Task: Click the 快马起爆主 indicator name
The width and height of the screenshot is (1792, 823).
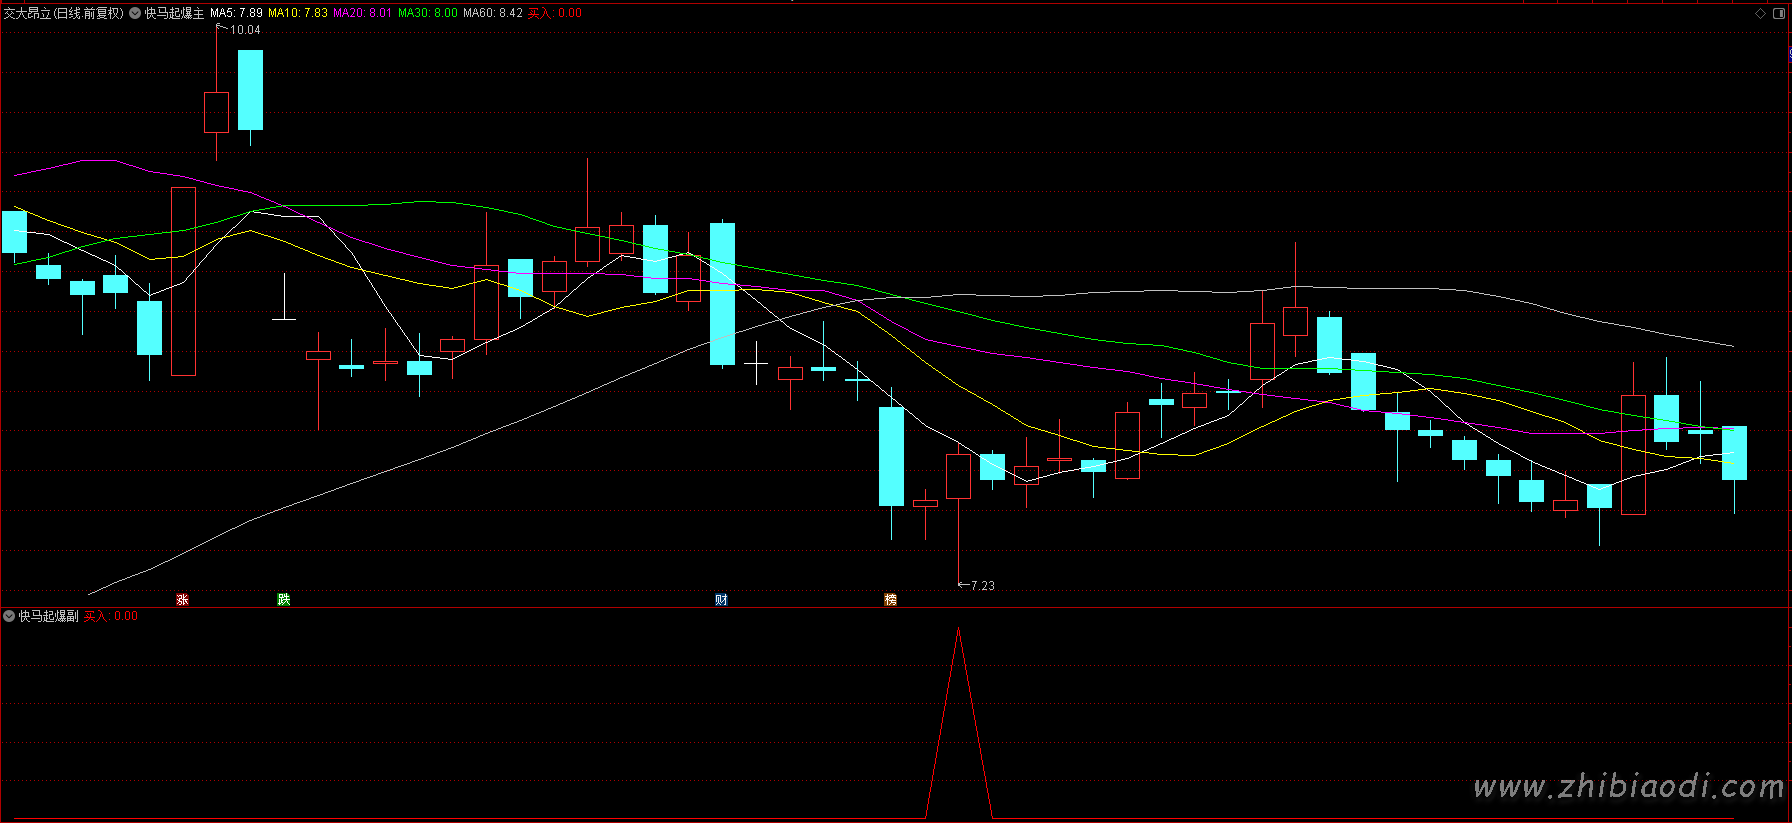Action: point(174,13)
